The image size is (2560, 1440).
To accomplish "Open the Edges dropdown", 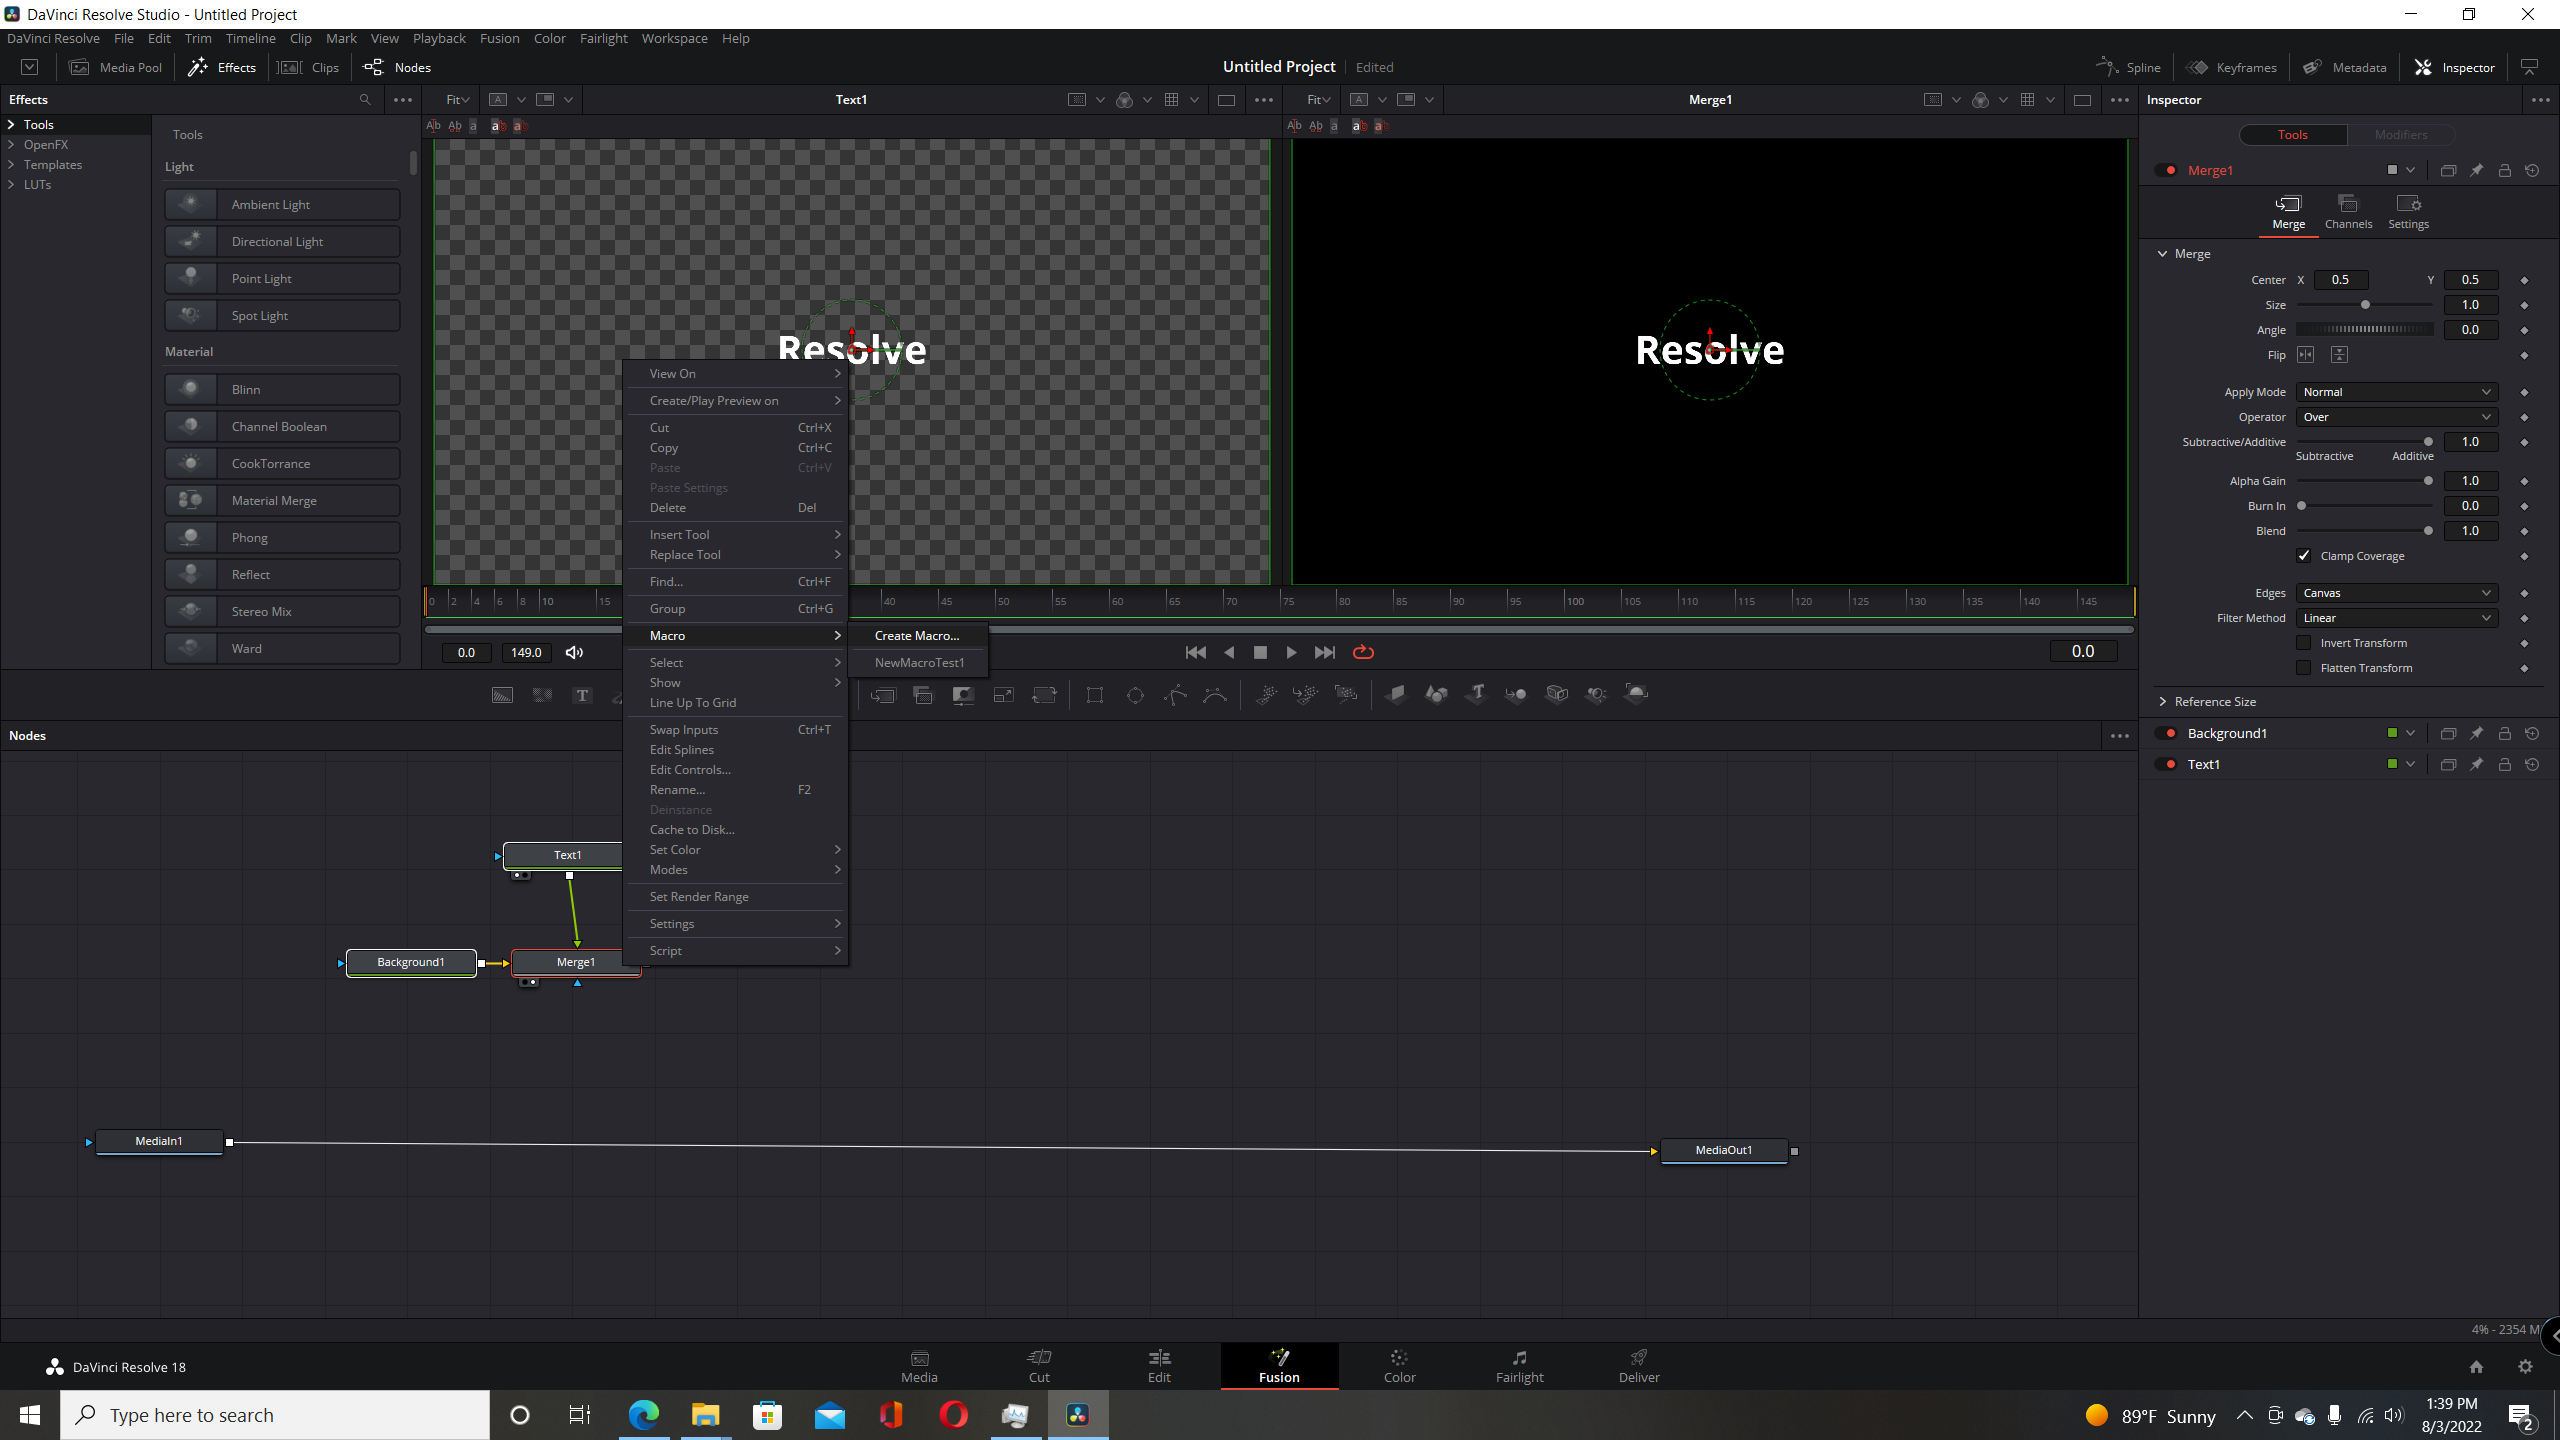I will (x=2397, y=593).
